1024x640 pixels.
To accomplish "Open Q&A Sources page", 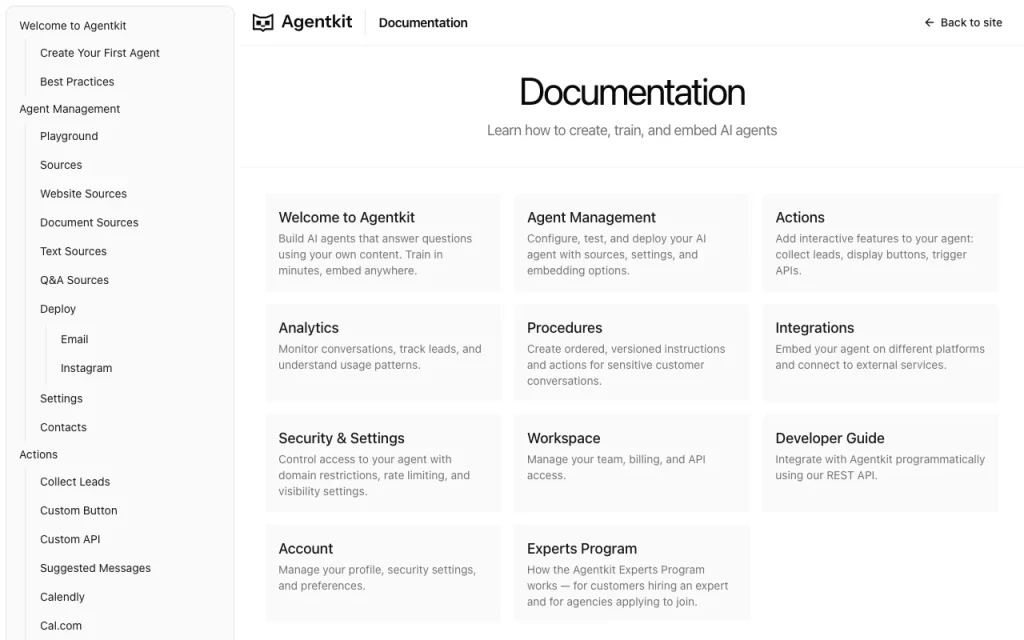I will tap(74, 280).
